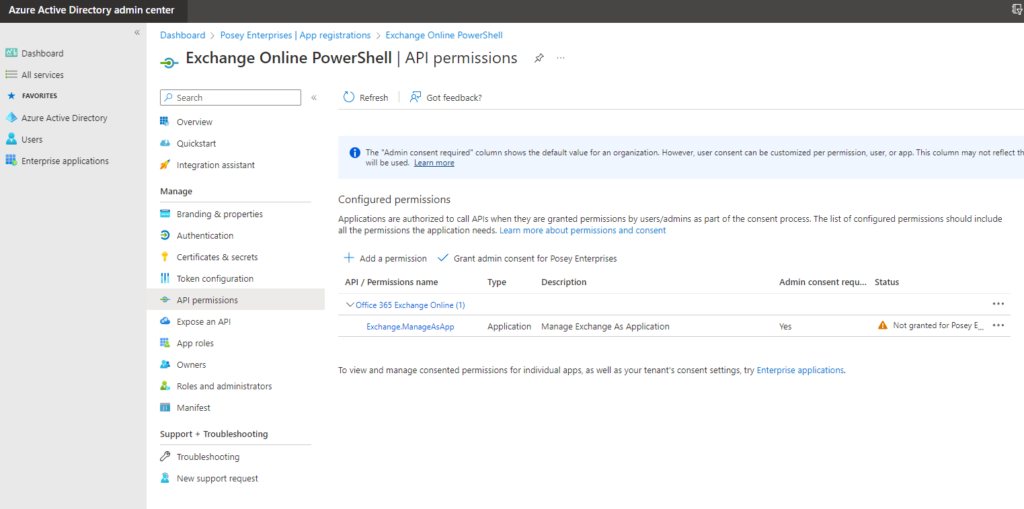
Task: Click the Dashboard icon in left sidebar
Action: pyautogui.click(x=11, y=53)
